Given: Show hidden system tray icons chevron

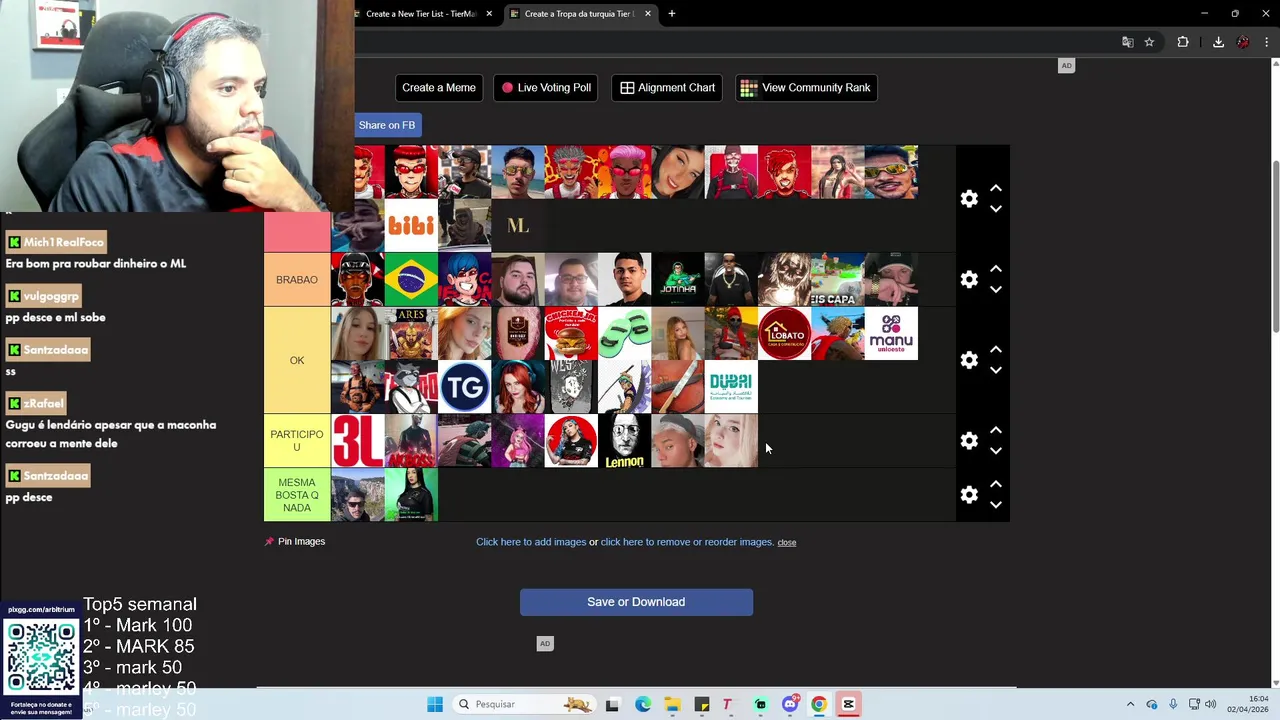Looking at the screenshot, I should point(1130,704).
